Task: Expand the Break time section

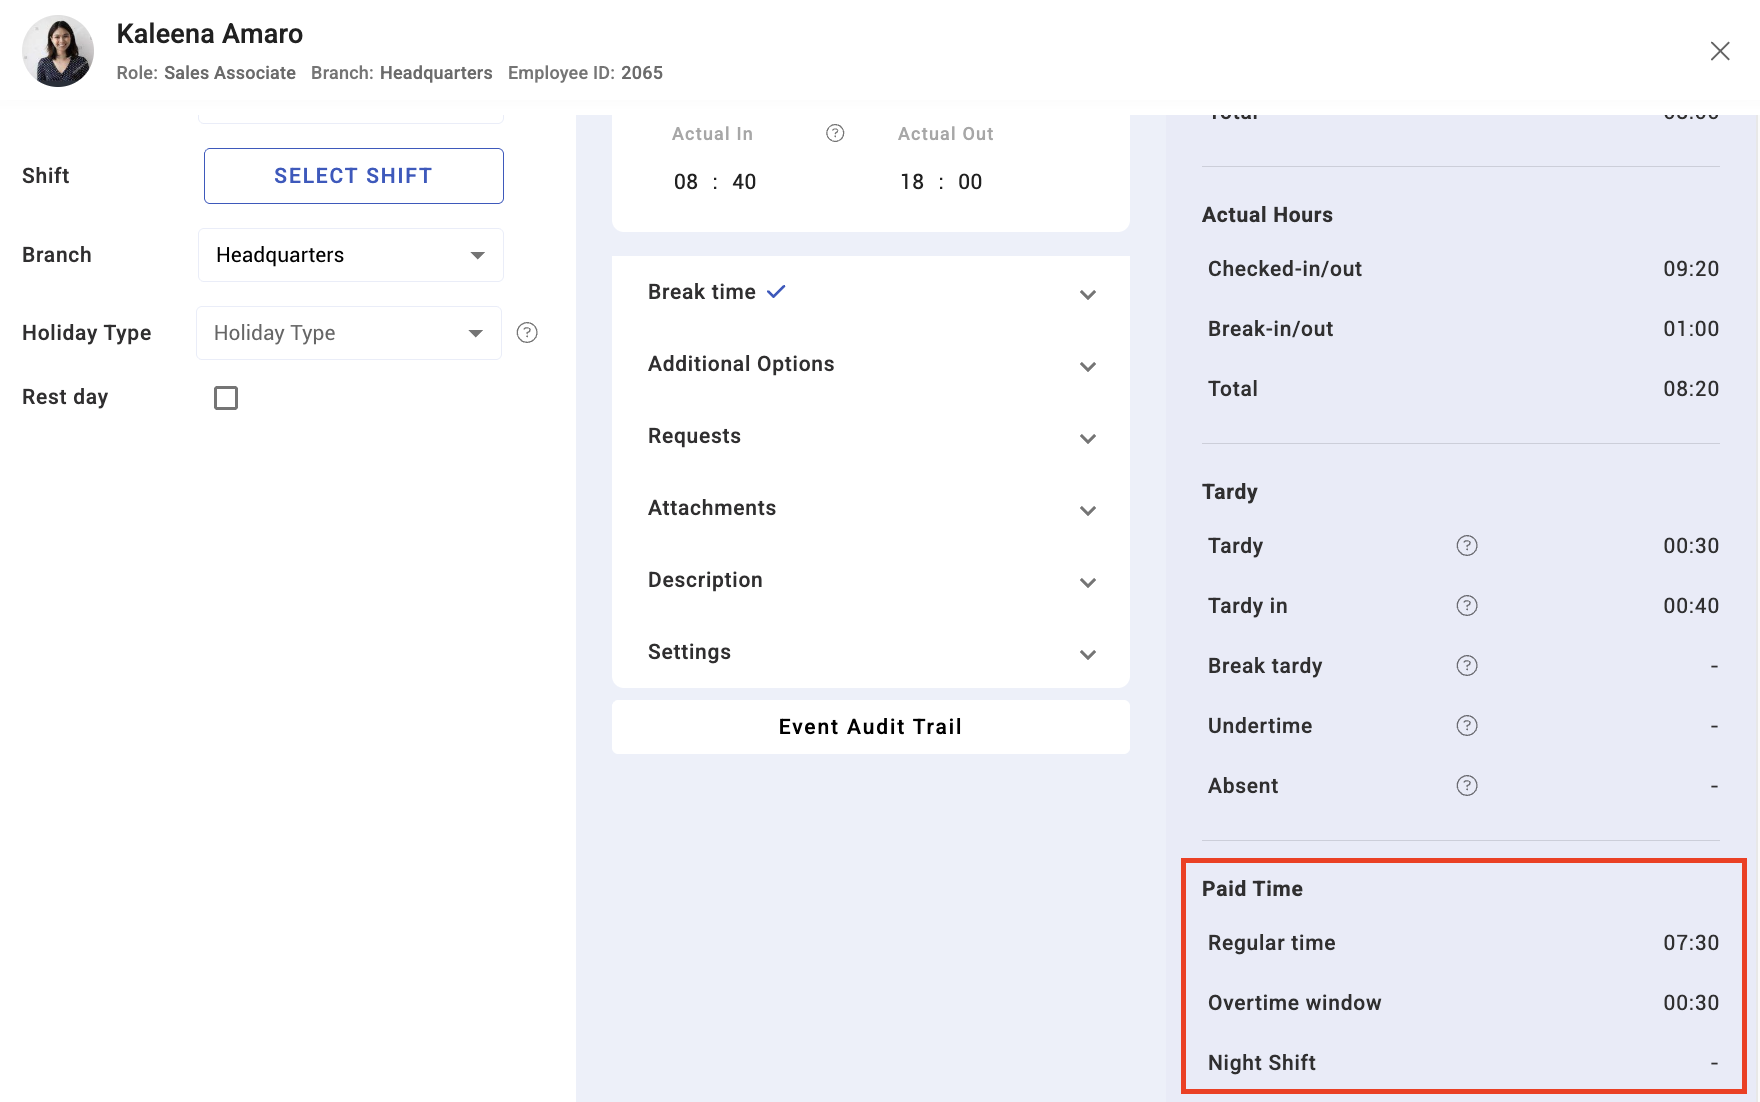Action: 871,292
